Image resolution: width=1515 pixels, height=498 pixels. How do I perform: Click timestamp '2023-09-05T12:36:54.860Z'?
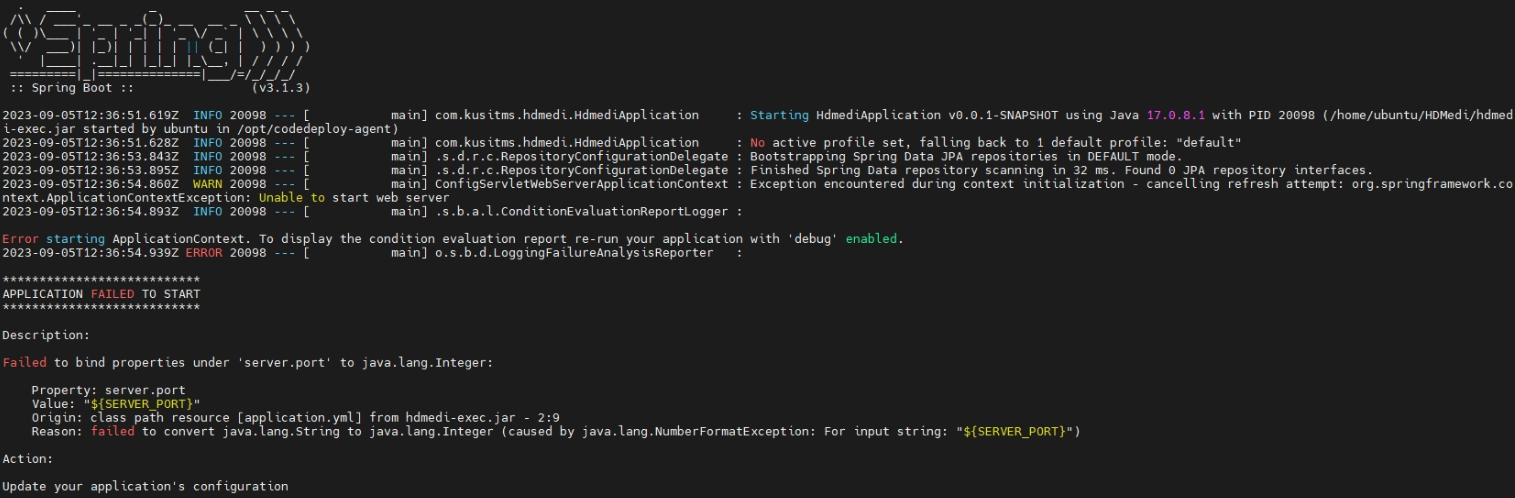(x=91, y=184)
